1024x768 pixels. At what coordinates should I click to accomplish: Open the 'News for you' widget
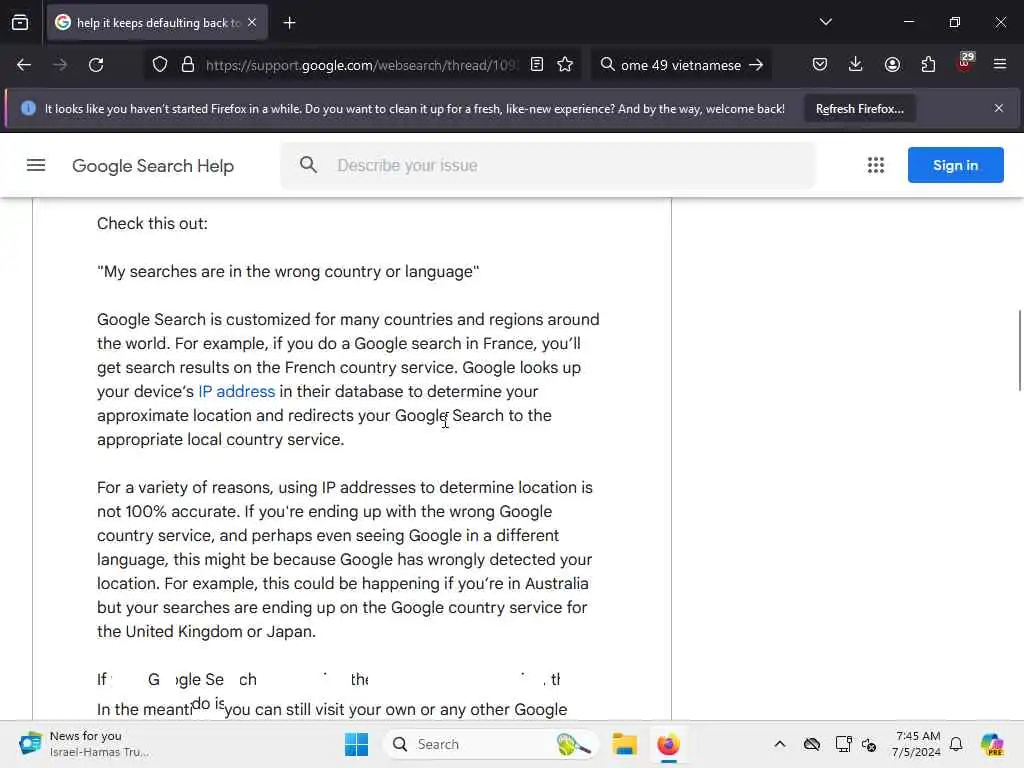[84, 744]
